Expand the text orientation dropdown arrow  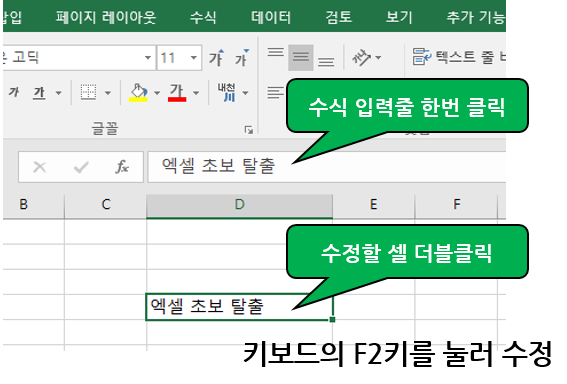click(x=378, y=58)
